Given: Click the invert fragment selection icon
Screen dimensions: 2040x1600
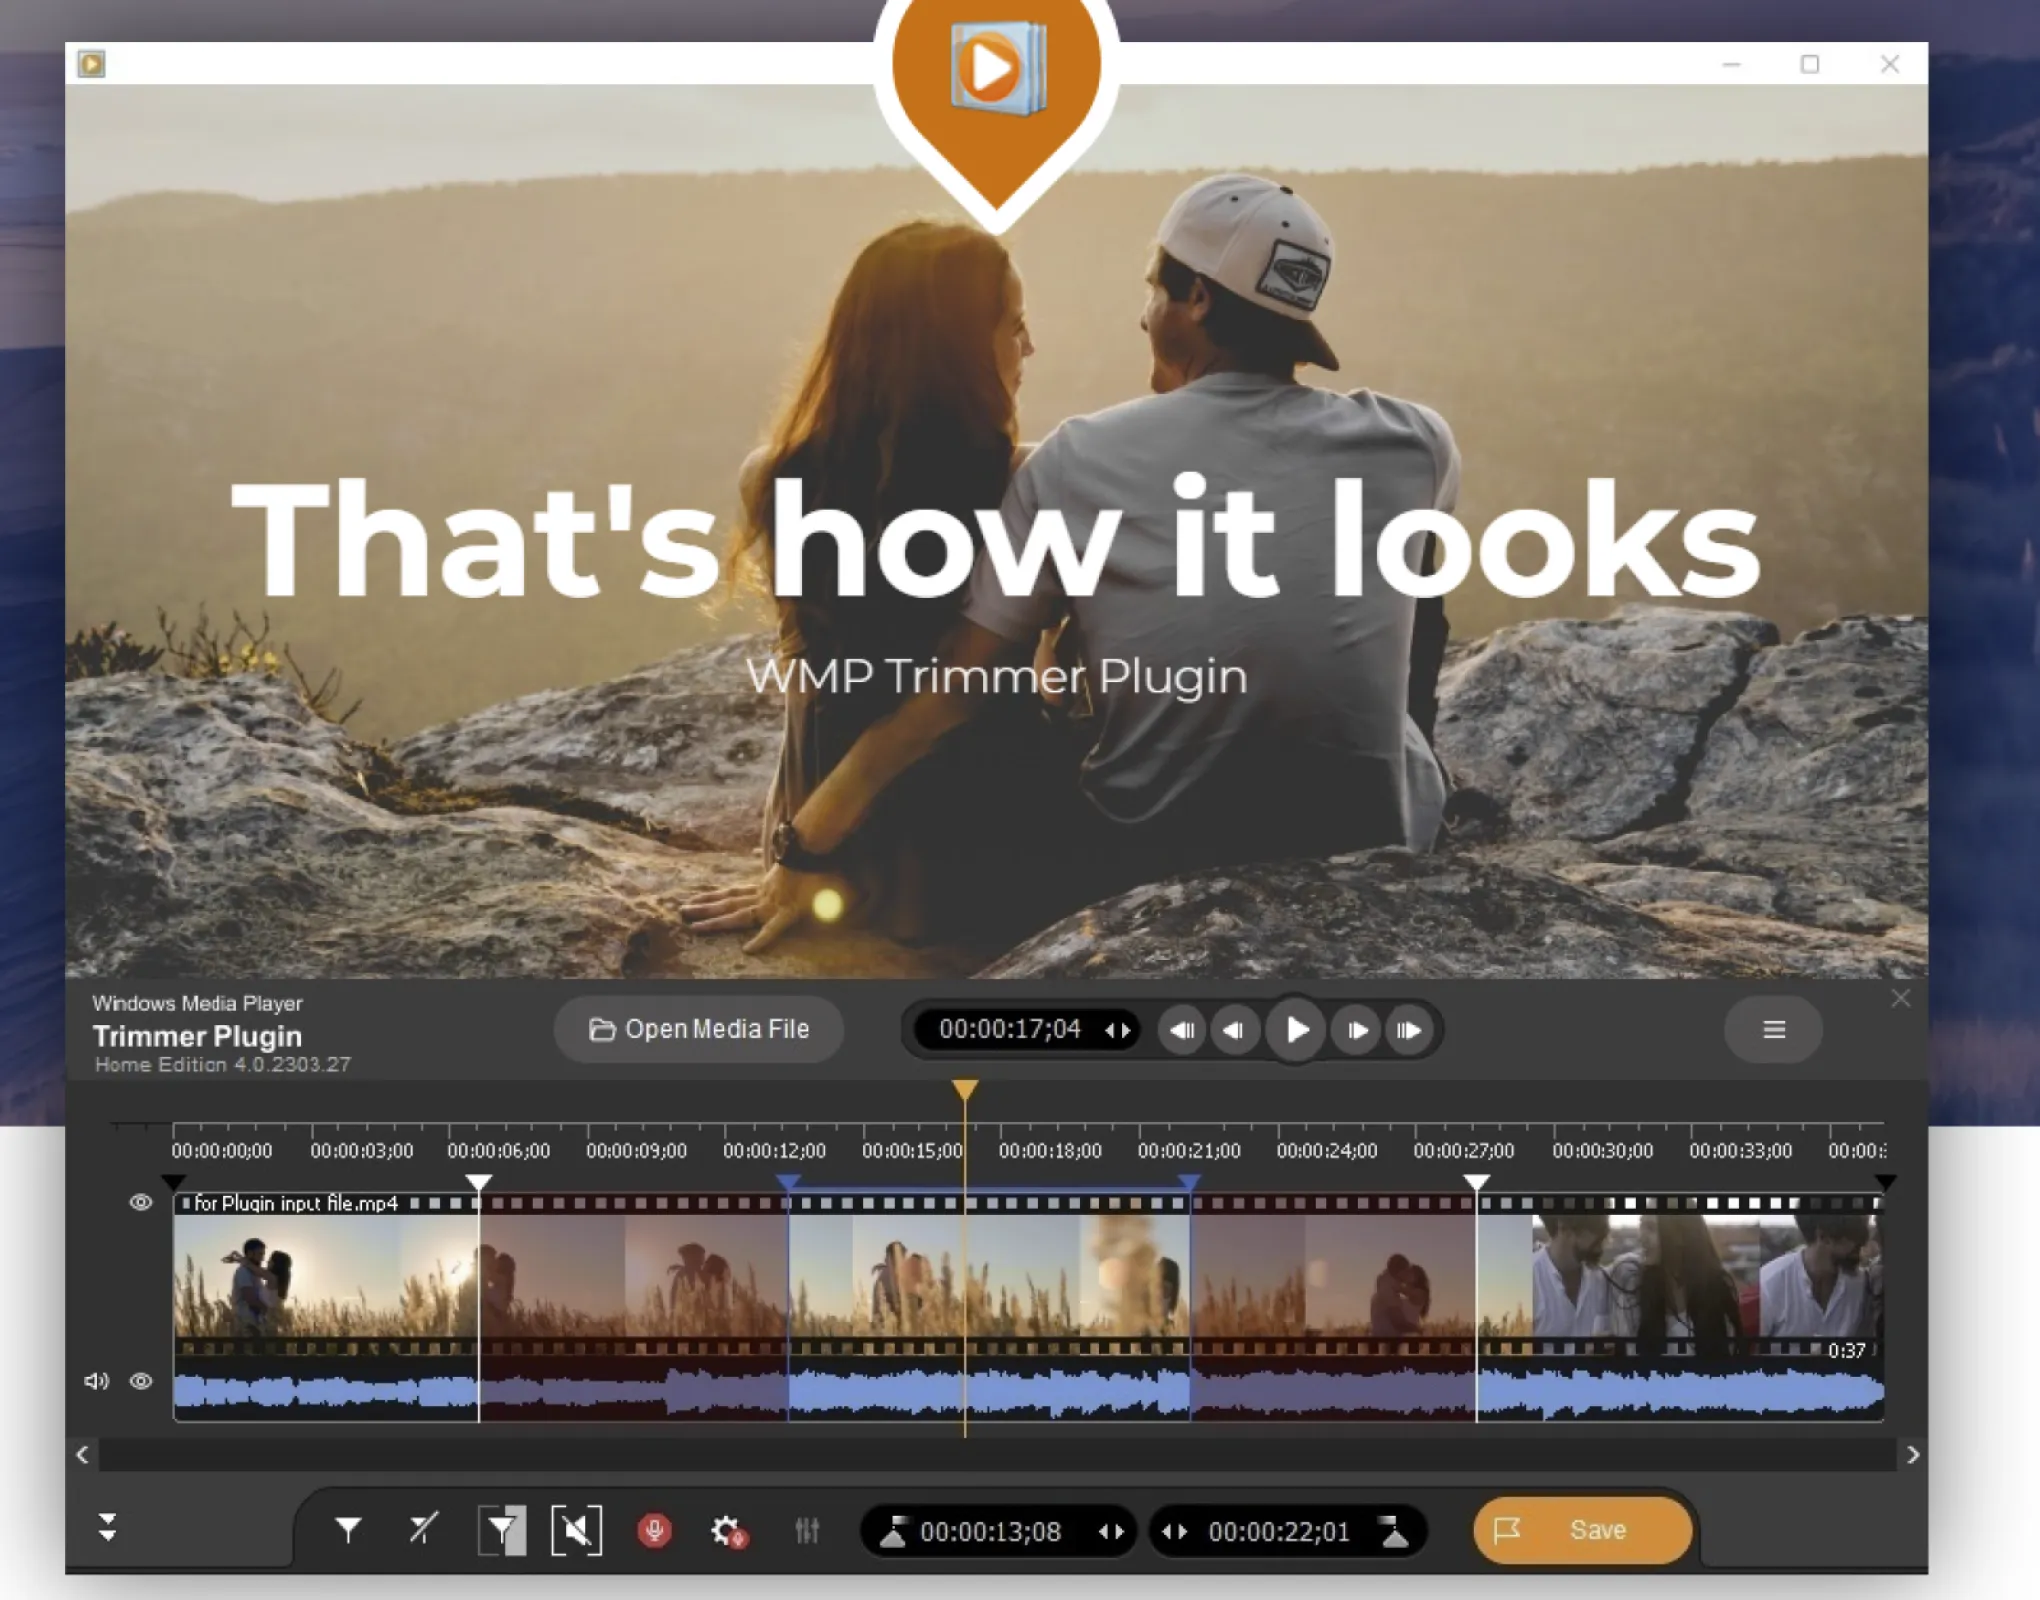Looking at the screenshot, I should [502, 1530].
